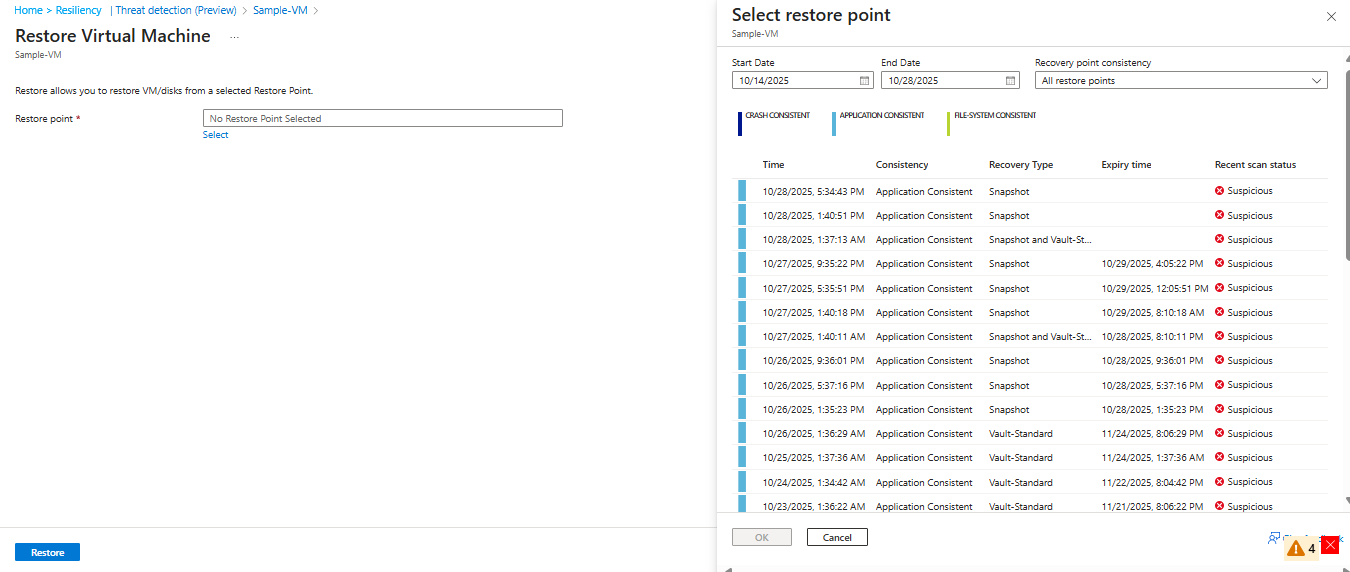
Task: Click the Crash Consistent legend label
Action: [x=777, y=115]
